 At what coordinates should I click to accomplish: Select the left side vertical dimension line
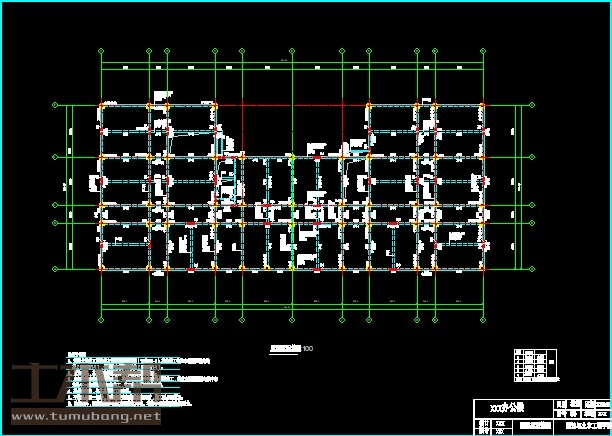click(69, 185)
